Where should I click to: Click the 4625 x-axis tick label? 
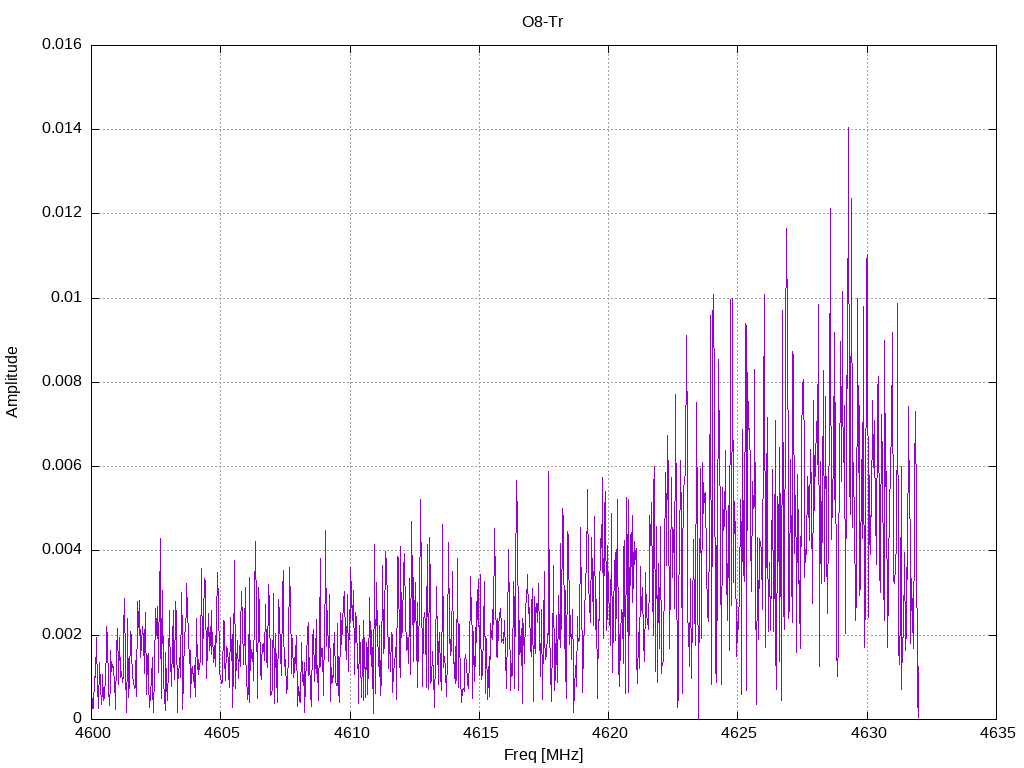(x=737, y=733)
